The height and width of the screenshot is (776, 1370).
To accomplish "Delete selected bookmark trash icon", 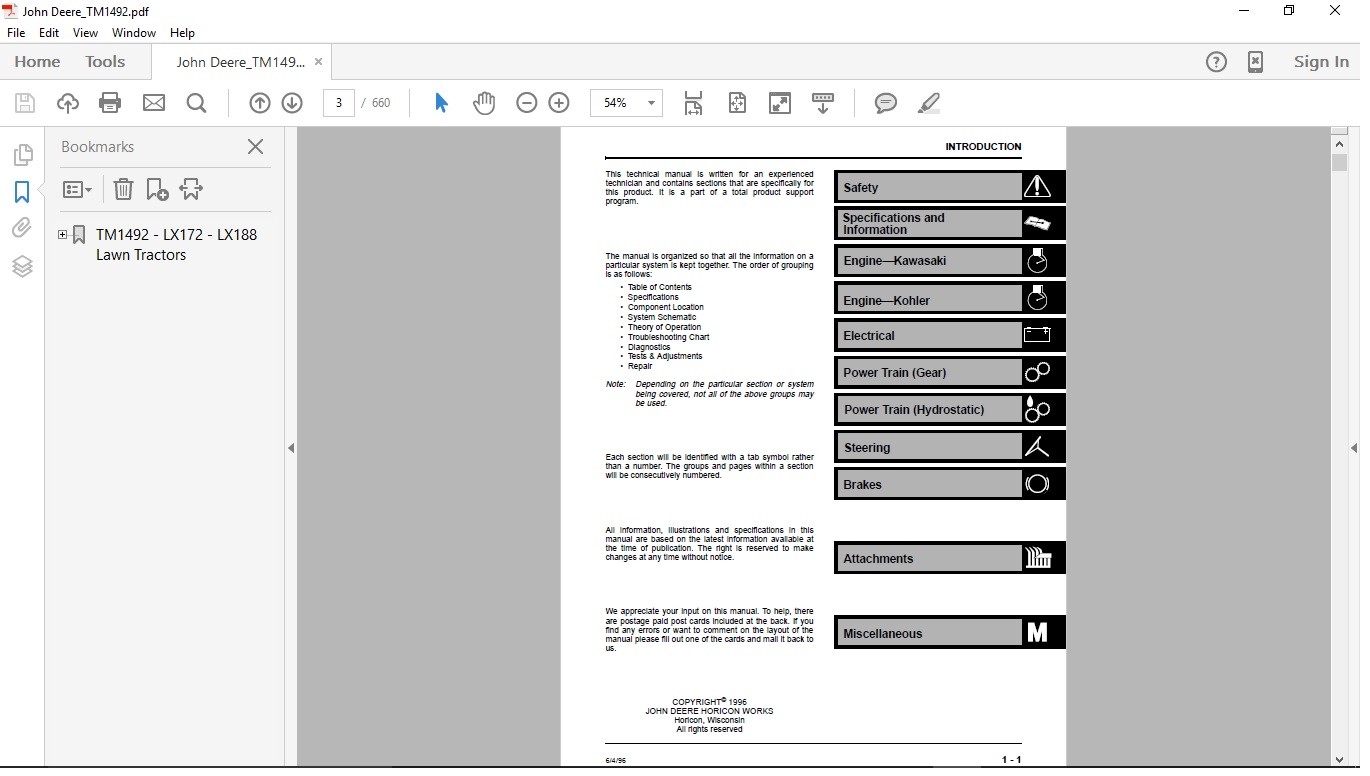I will click(x=123, y=189).
